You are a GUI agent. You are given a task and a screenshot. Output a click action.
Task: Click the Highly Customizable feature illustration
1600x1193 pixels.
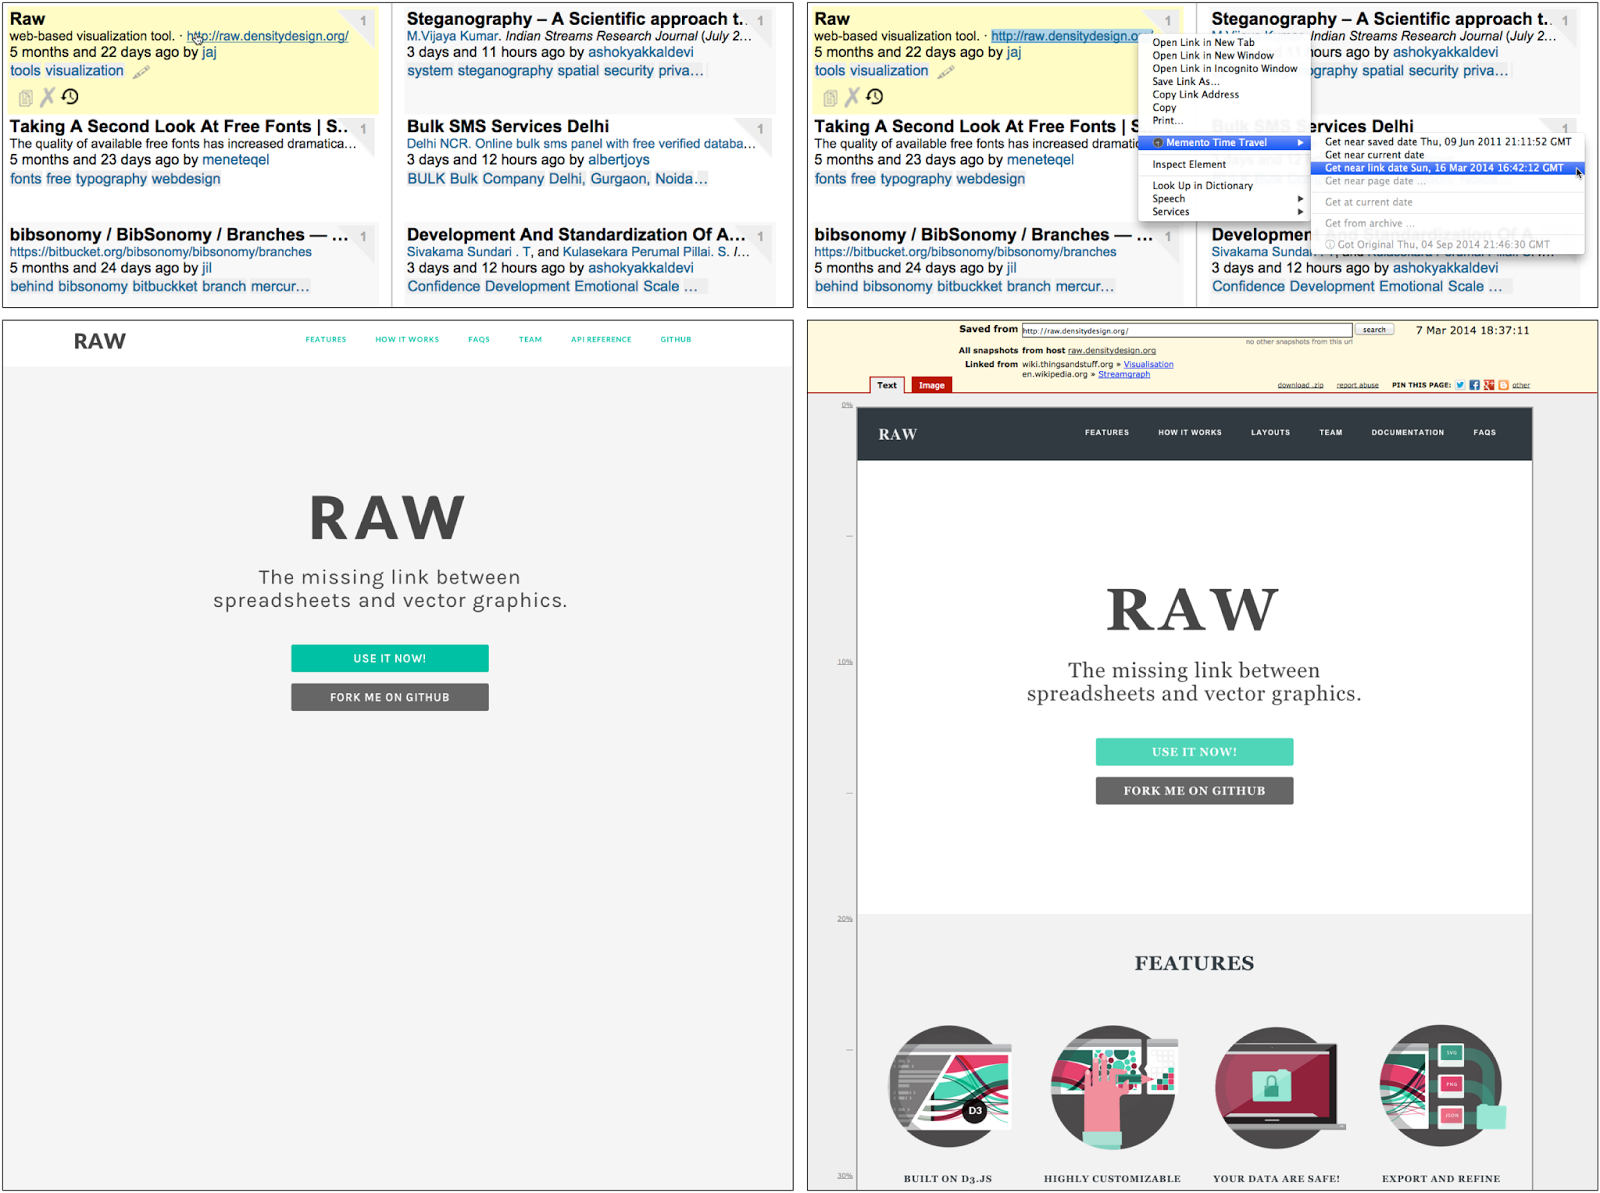(x=1113, y=1086)
